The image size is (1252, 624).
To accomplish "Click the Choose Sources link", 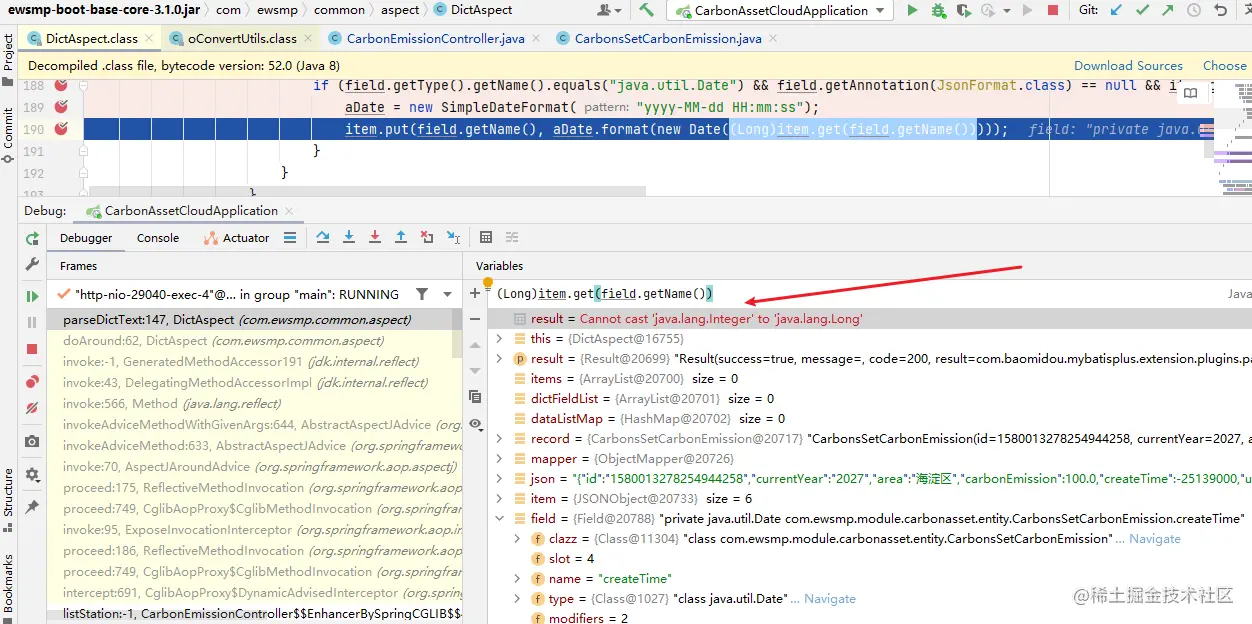I will point(1224,65).
